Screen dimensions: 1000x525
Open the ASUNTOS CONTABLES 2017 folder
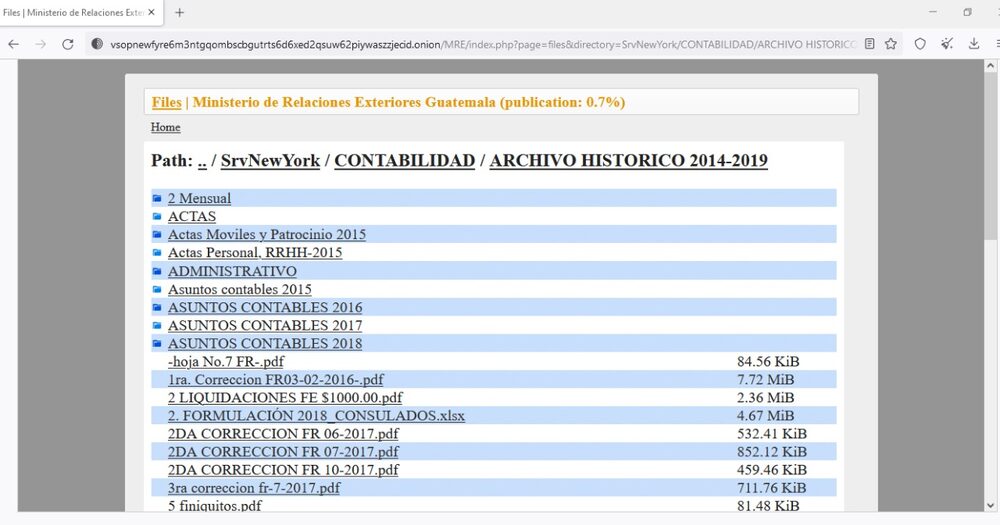tap(265, 325)
